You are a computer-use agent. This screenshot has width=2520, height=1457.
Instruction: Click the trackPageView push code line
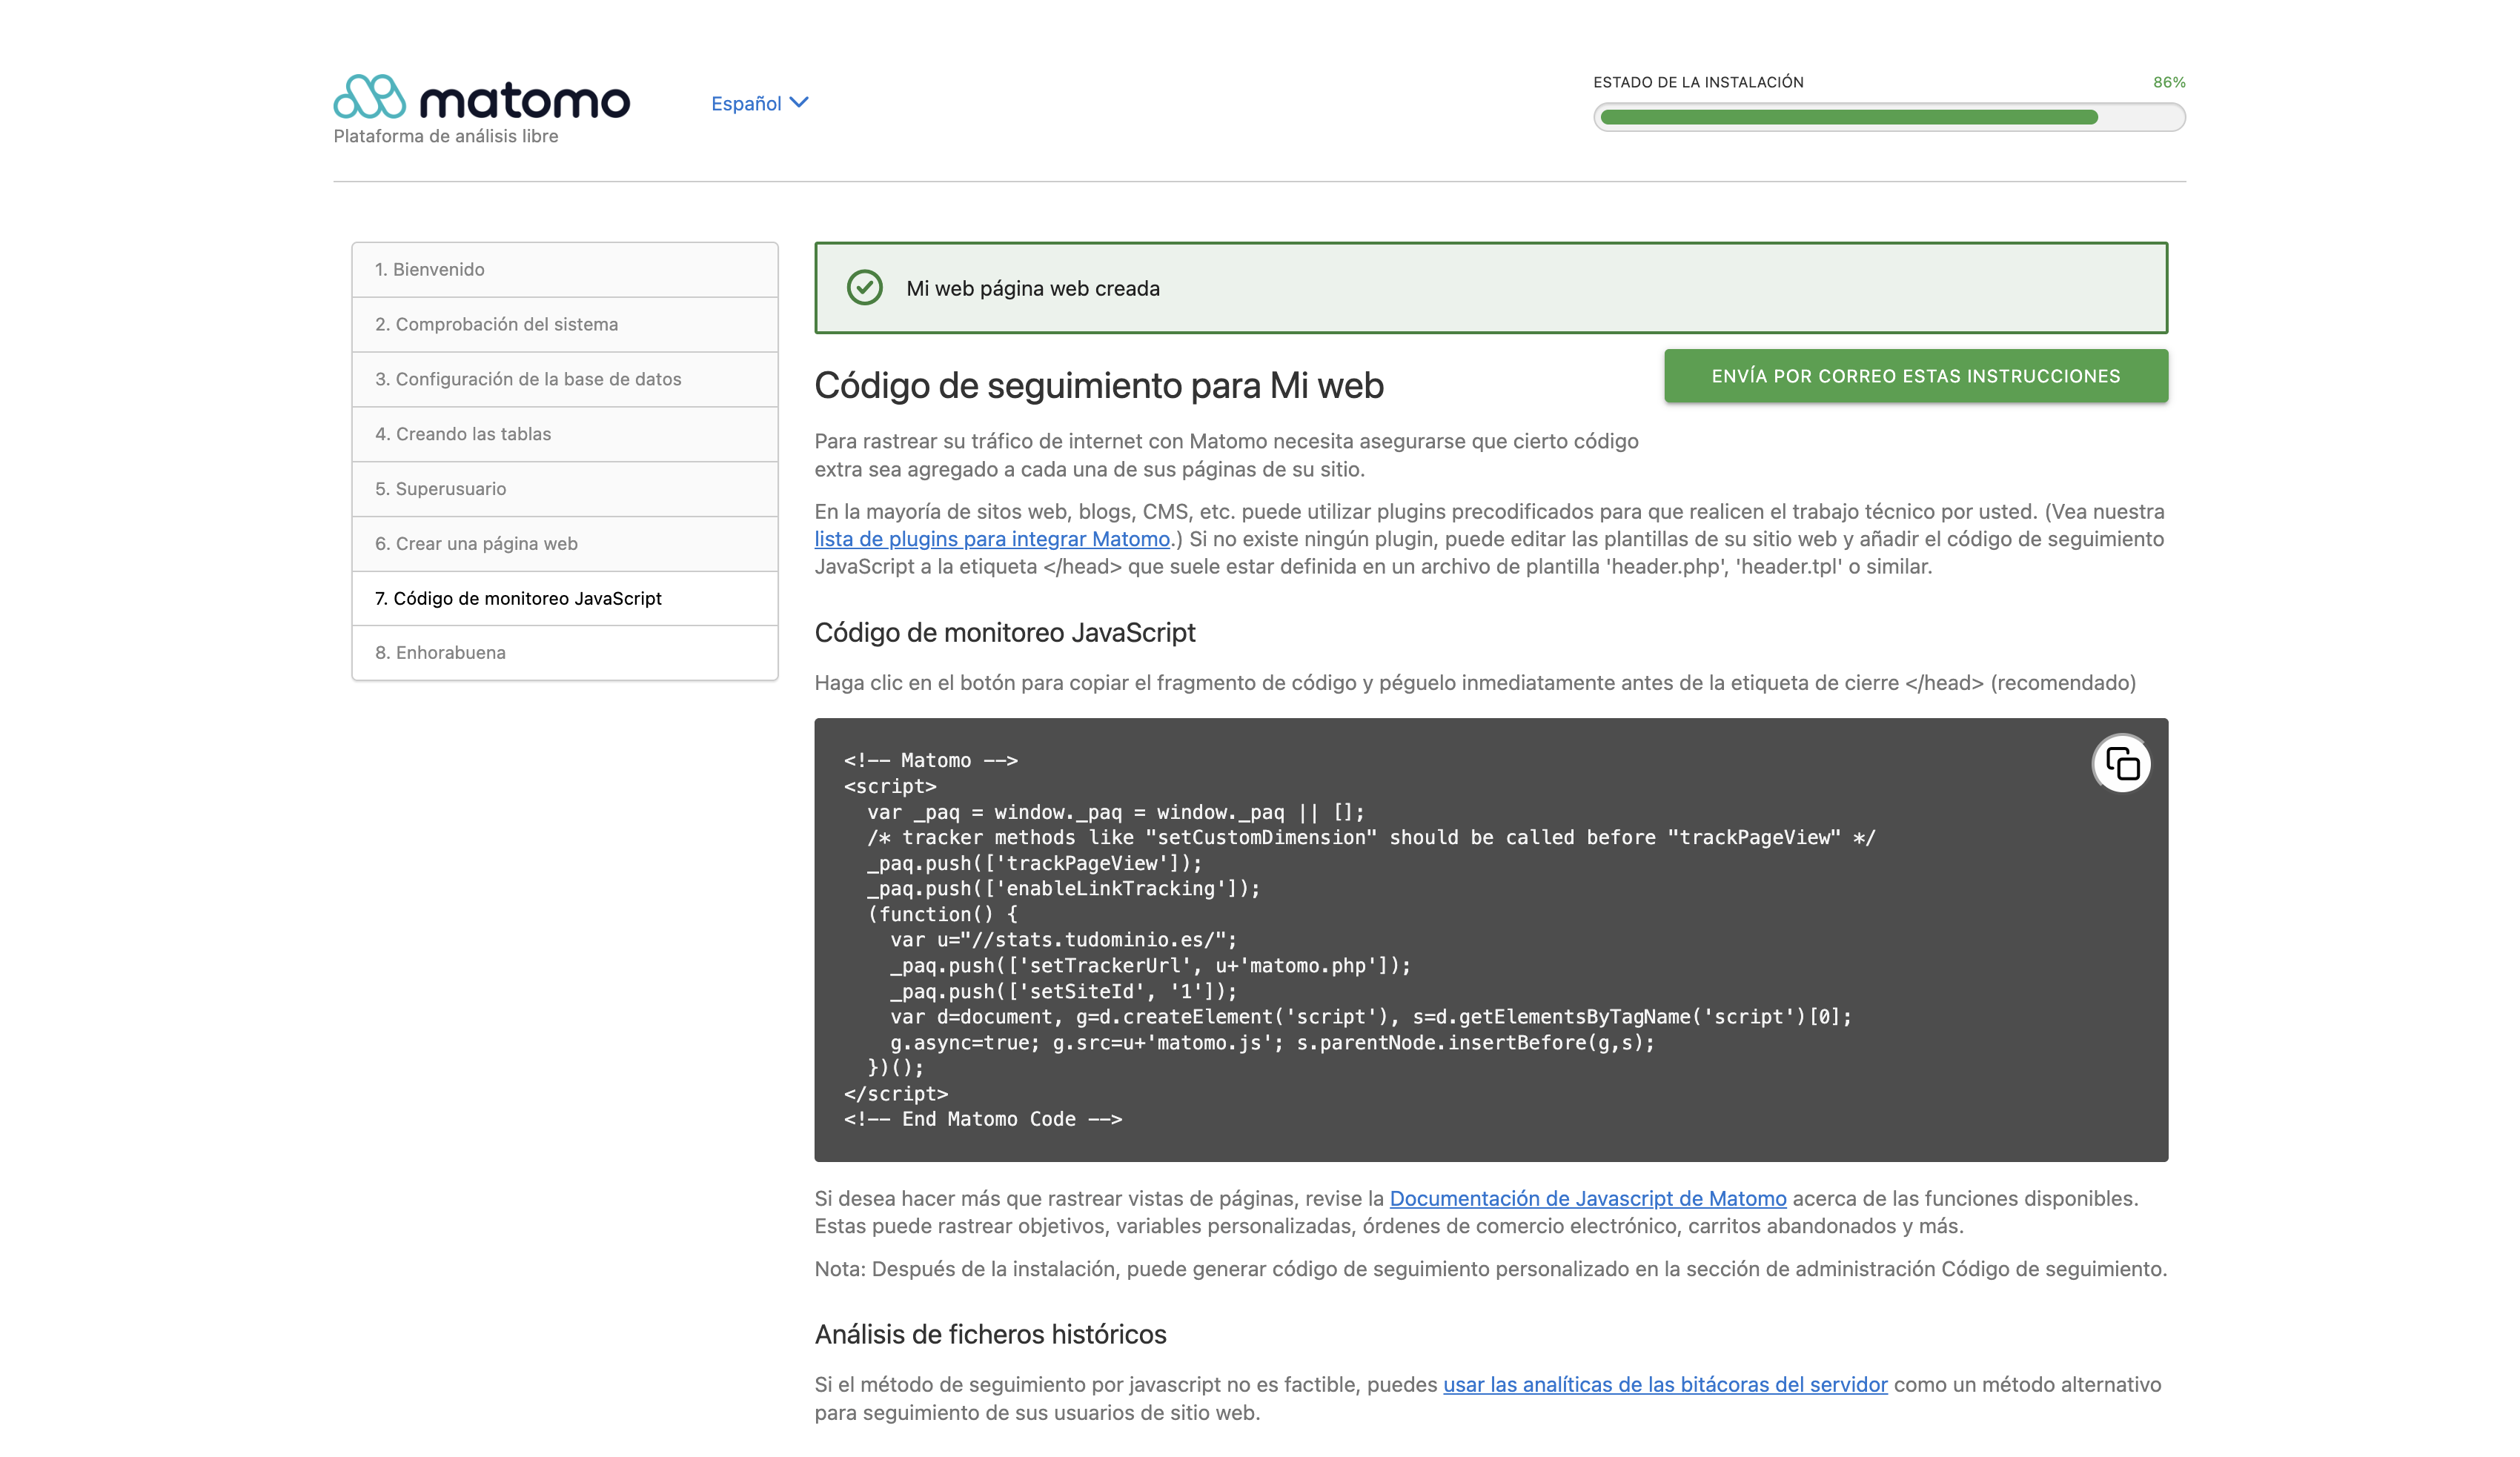1034,863
